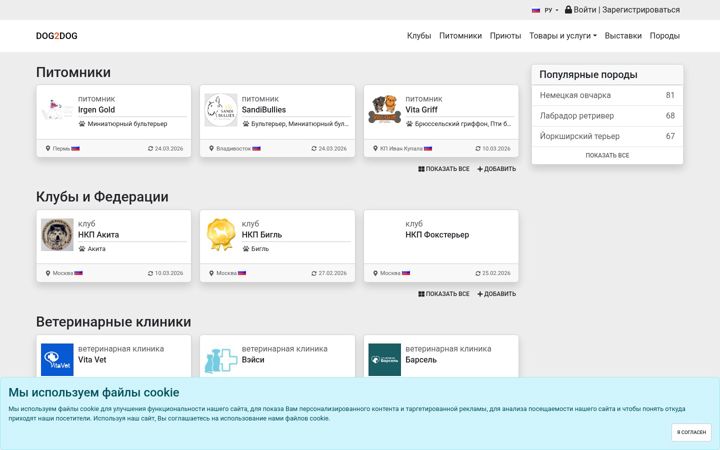This screenshot has width=720, height=450.
Task: Click paw icon beside Брюссельский гриффон
Action: [409, 124]
